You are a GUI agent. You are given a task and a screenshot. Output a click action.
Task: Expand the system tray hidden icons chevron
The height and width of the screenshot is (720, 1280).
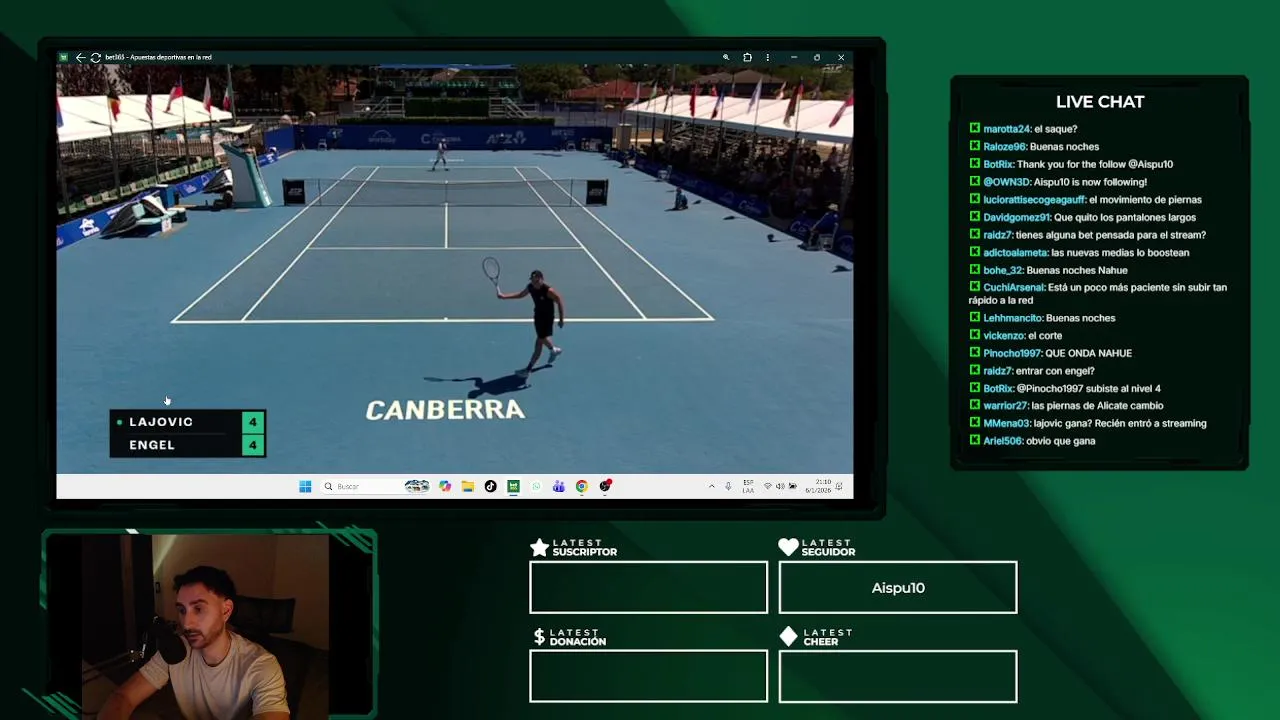click(712, 486)
